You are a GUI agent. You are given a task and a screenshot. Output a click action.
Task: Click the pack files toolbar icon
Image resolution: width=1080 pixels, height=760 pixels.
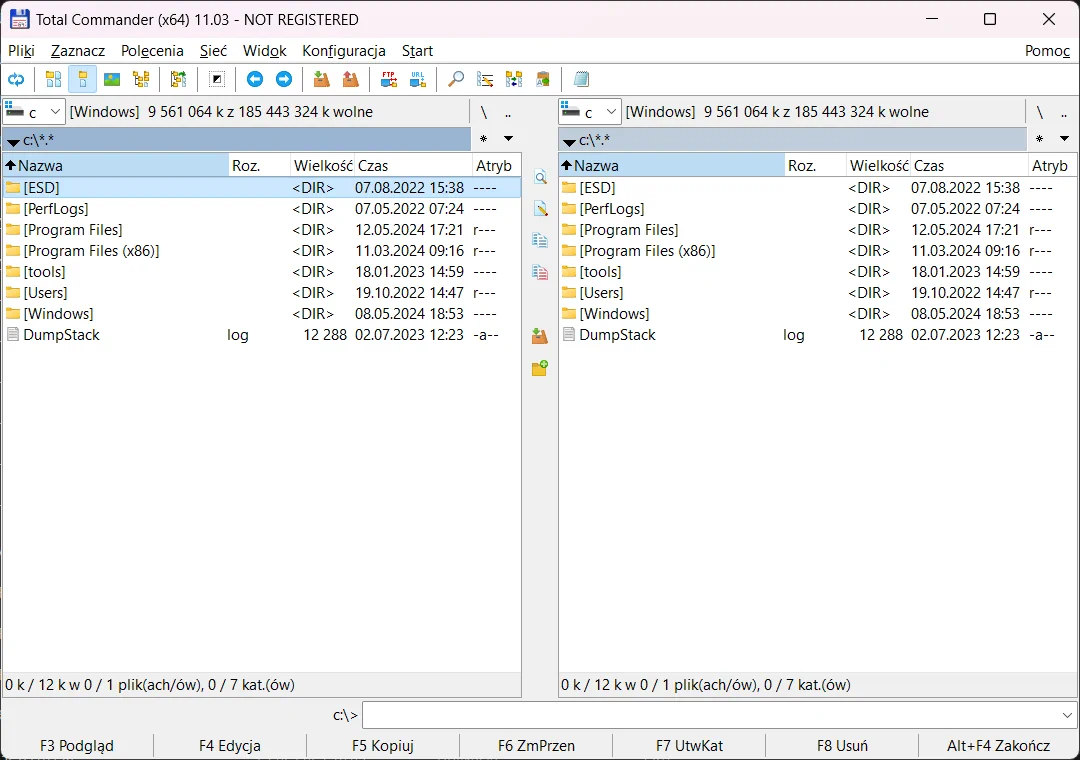coord(321,79)
